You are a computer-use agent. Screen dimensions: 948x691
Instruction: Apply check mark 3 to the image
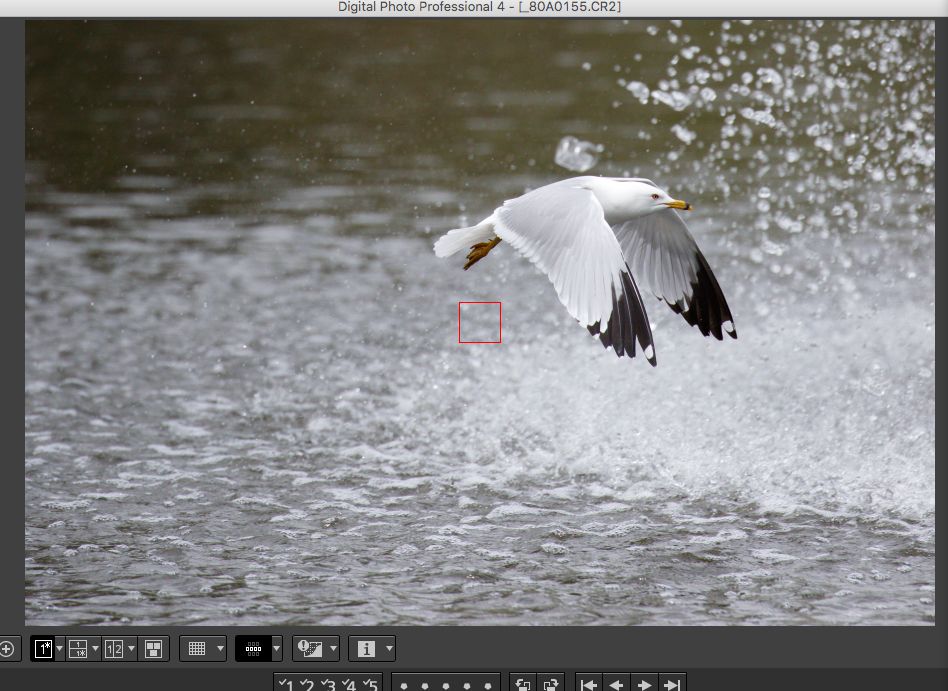[328, 685]
